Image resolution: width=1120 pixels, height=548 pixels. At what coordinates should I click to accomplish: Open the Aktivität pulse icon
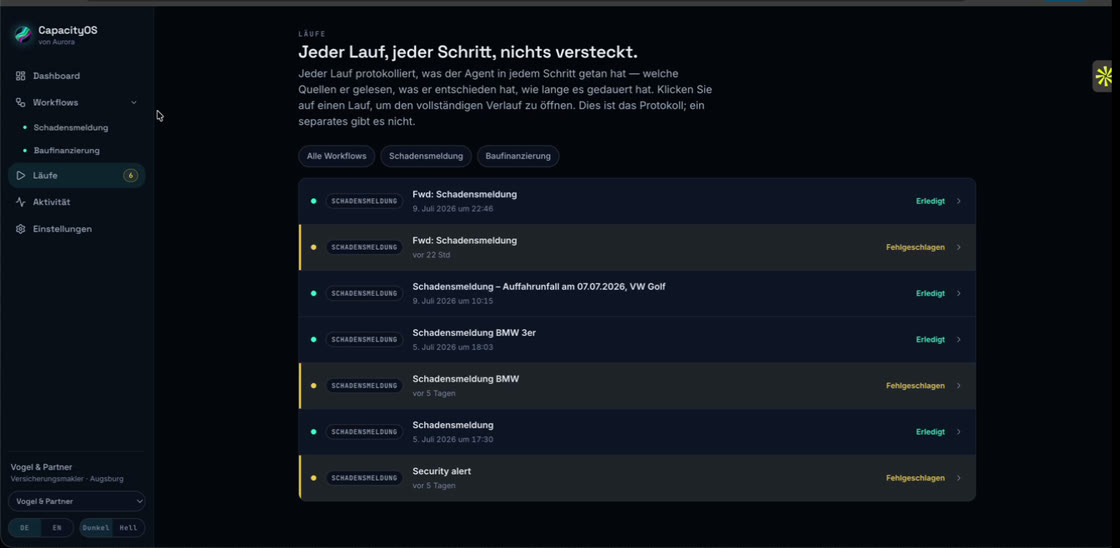(21, 202)
